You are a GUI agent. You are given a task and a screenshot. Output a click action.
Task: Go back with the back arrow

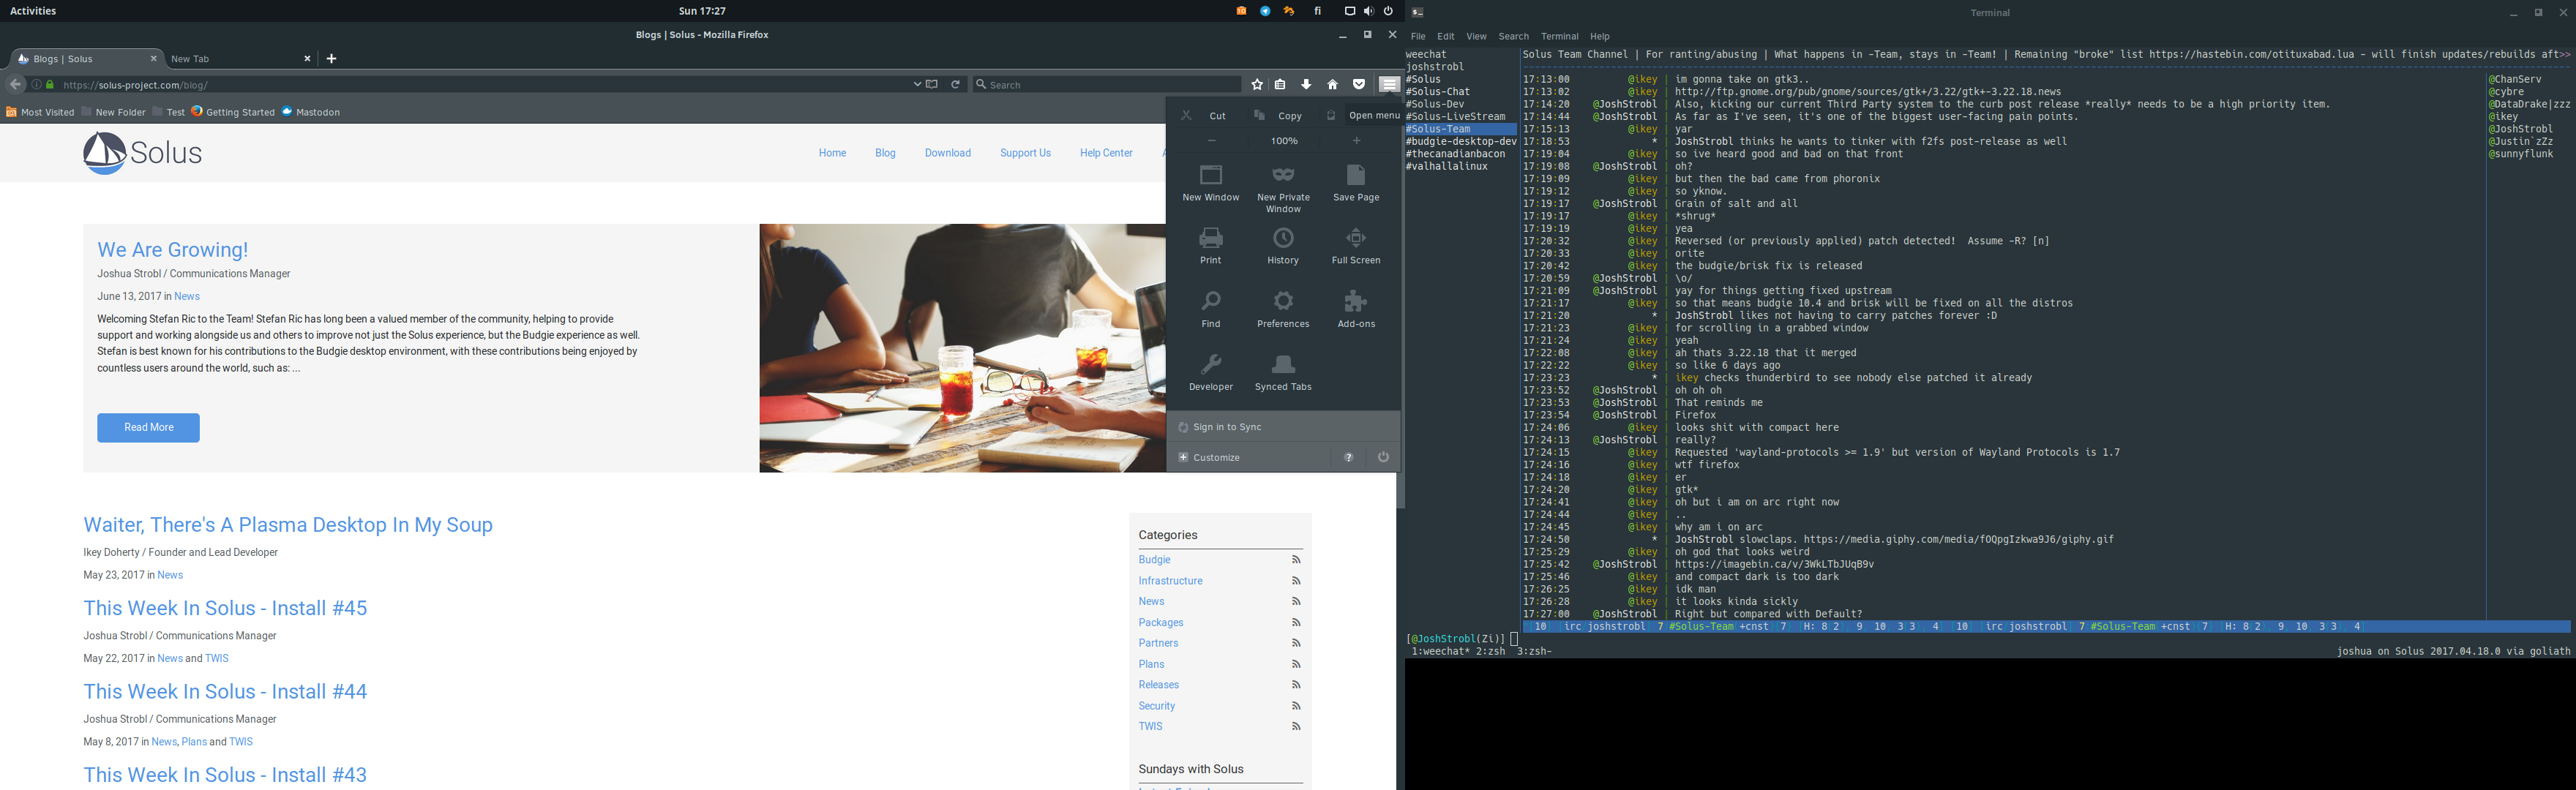[15, 85]
